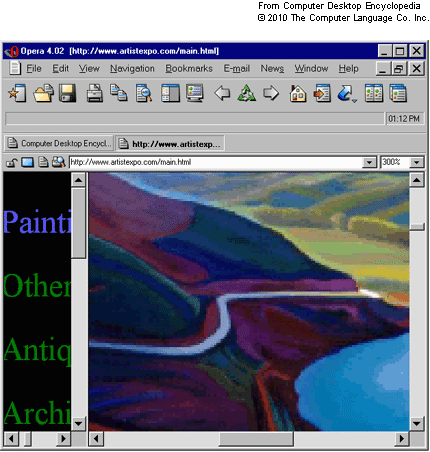Follow the blue Painti link in sidebar
The width and height of the screenshot is (430, 452).
(x=37, y=222)
